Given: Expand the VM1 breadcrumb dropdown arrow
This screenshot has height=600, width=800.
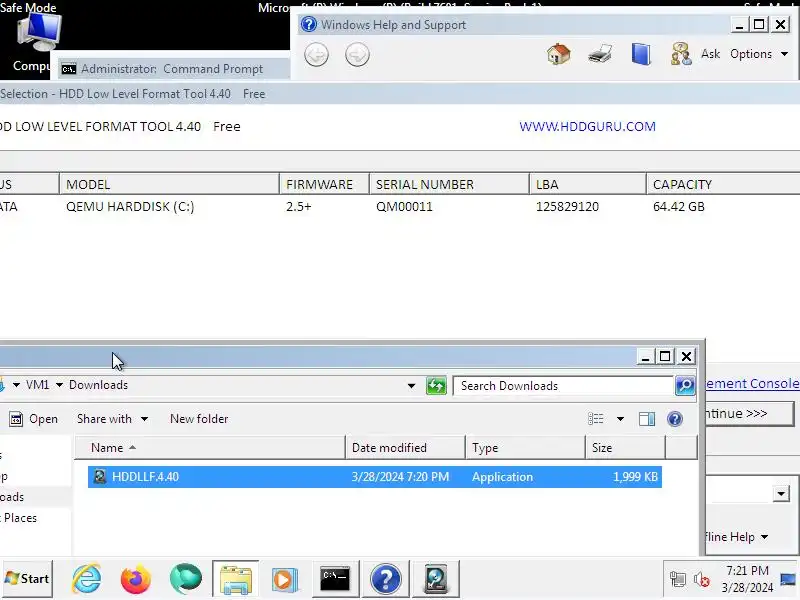Looking at the screenshot, I should [x=59, y=385].
